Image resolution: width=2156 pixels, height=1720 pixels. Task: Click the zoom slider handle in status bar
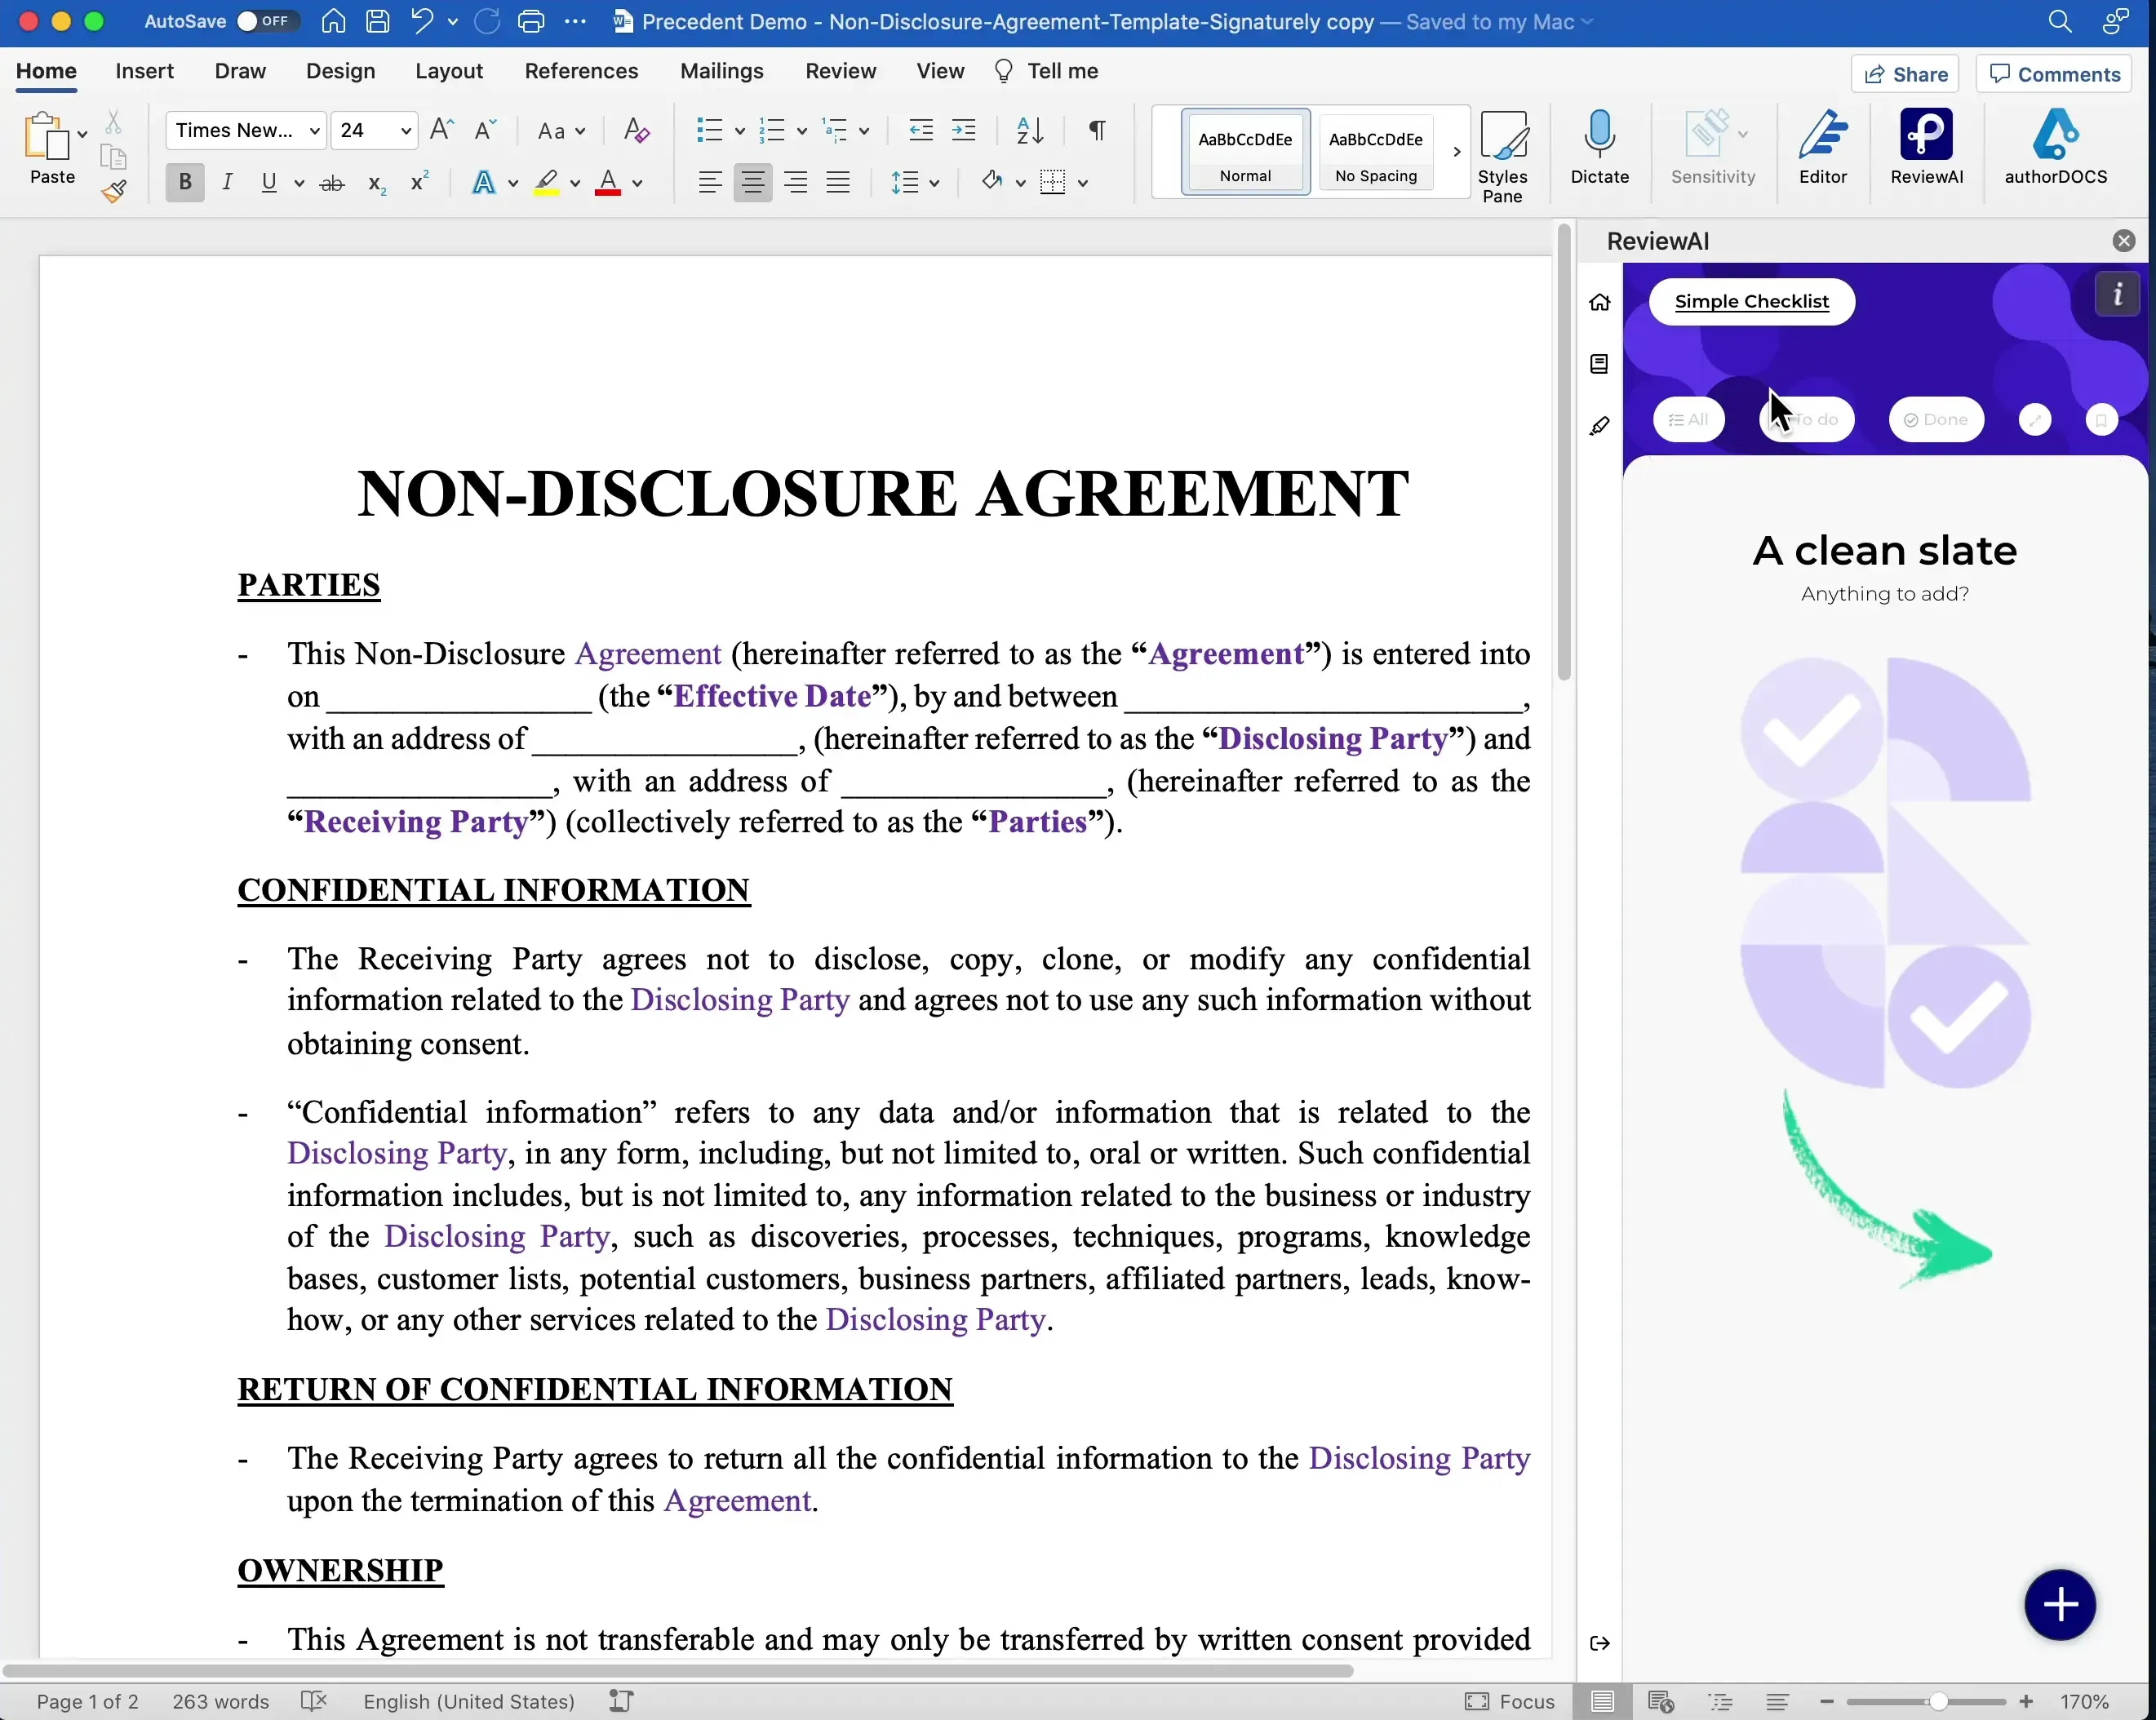coord(1937,1701)
